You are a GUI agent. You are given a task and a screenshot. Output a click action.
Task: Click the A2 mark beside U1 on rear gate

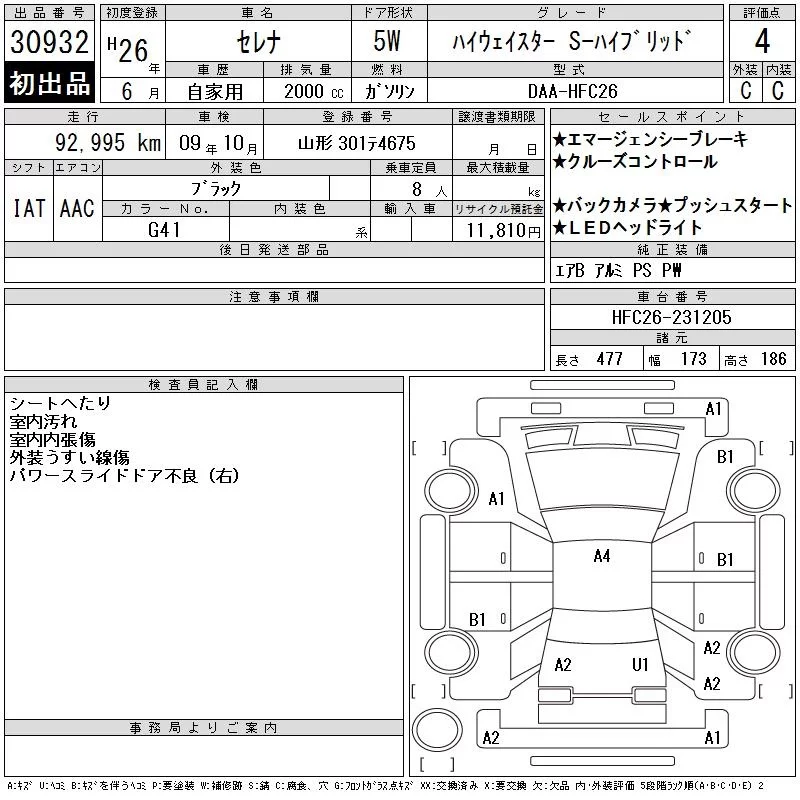click(x=563, y=664)
